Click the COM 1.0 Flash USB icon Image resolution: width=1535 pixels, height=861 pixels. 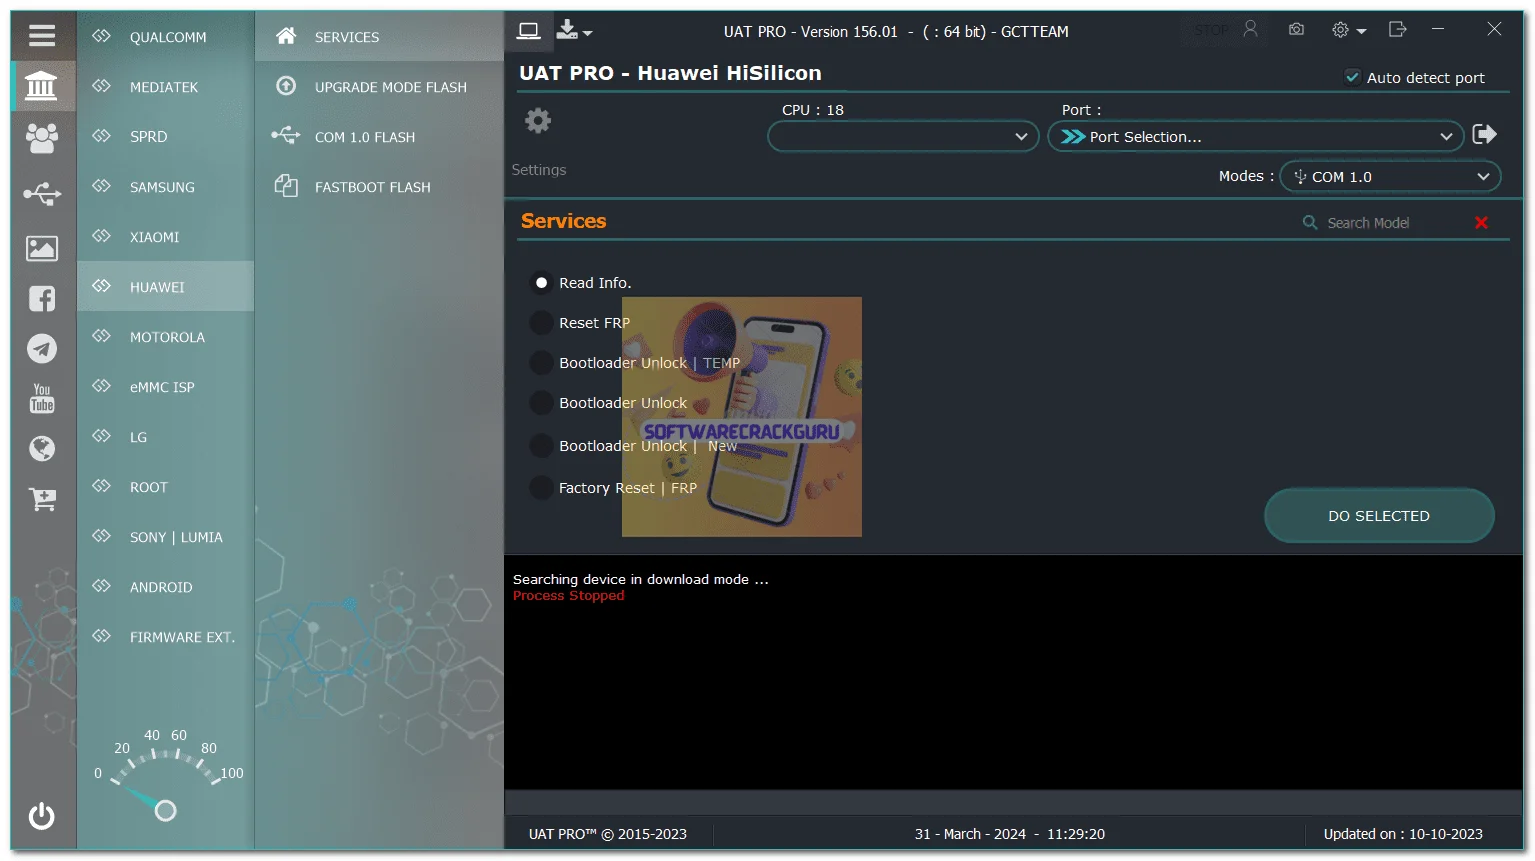click(286, 135)
